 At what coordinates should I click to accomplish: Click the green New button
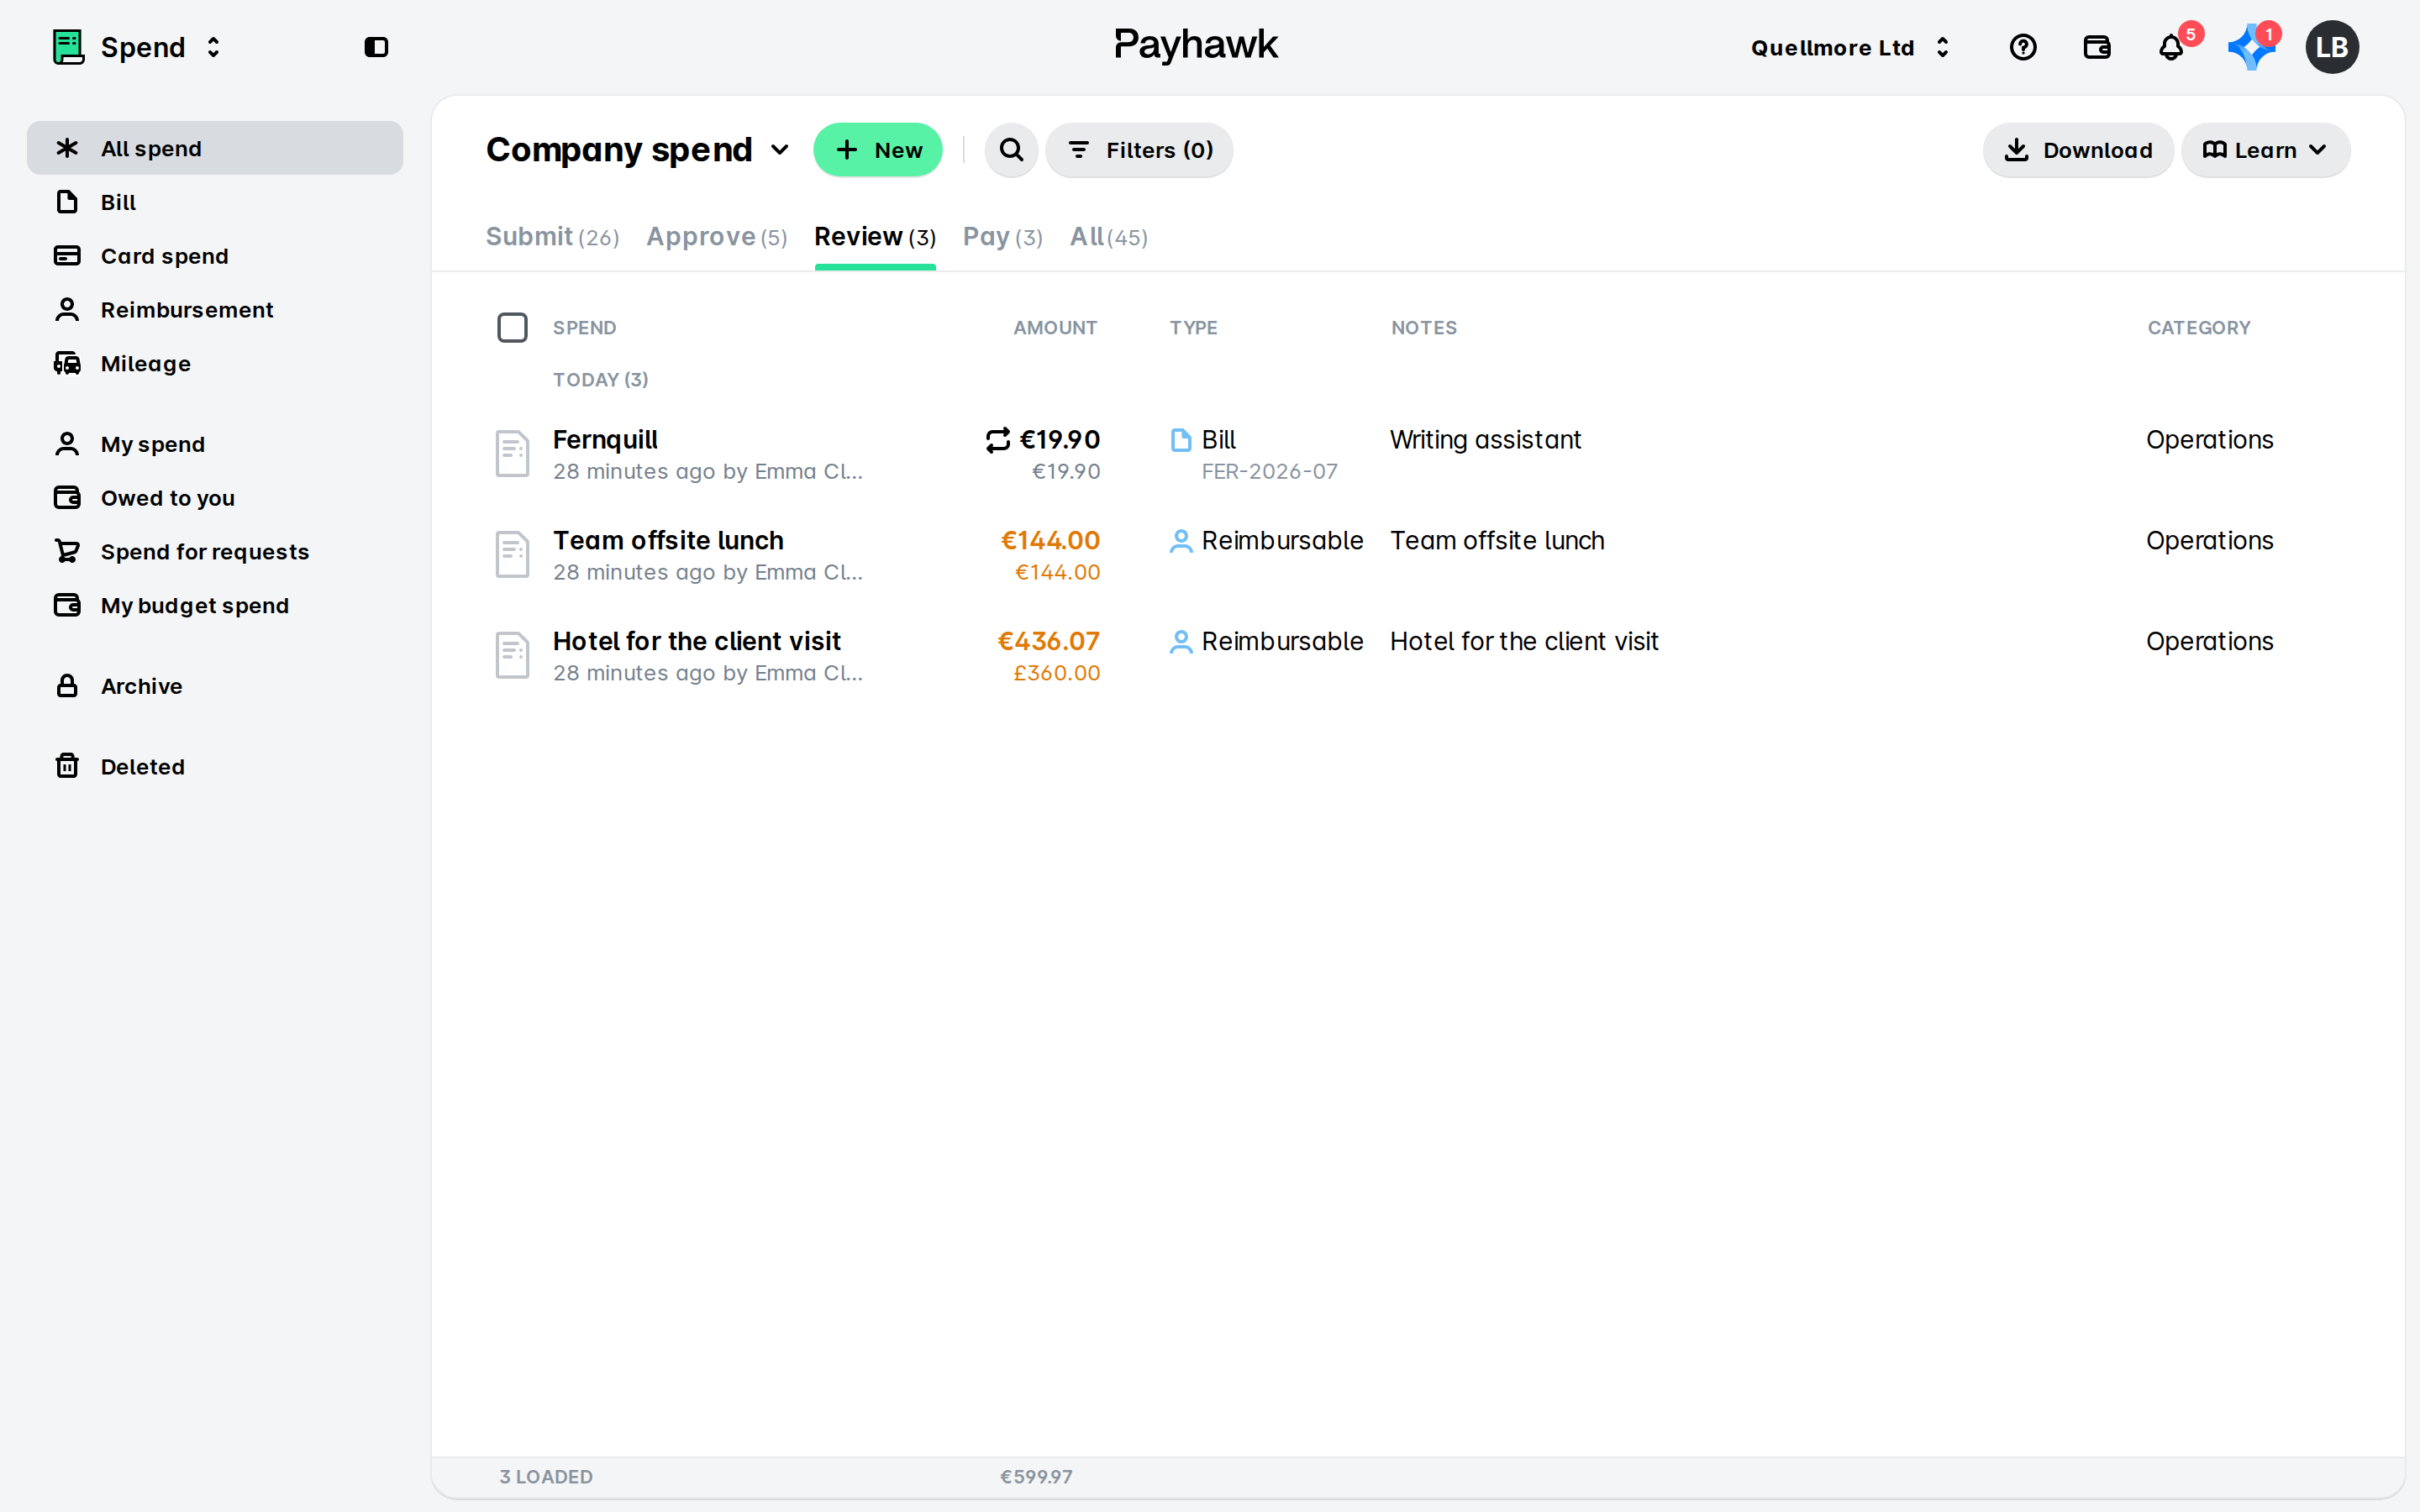[x=877, y=150]
